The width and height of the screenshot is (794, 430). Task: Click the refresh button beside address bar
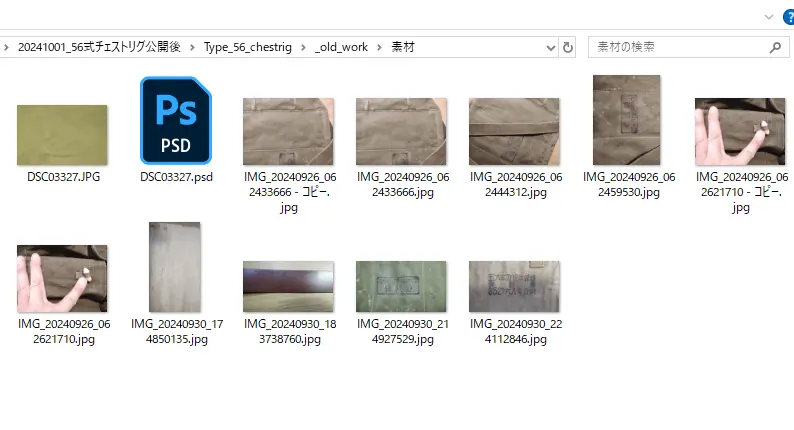[569, 47]
